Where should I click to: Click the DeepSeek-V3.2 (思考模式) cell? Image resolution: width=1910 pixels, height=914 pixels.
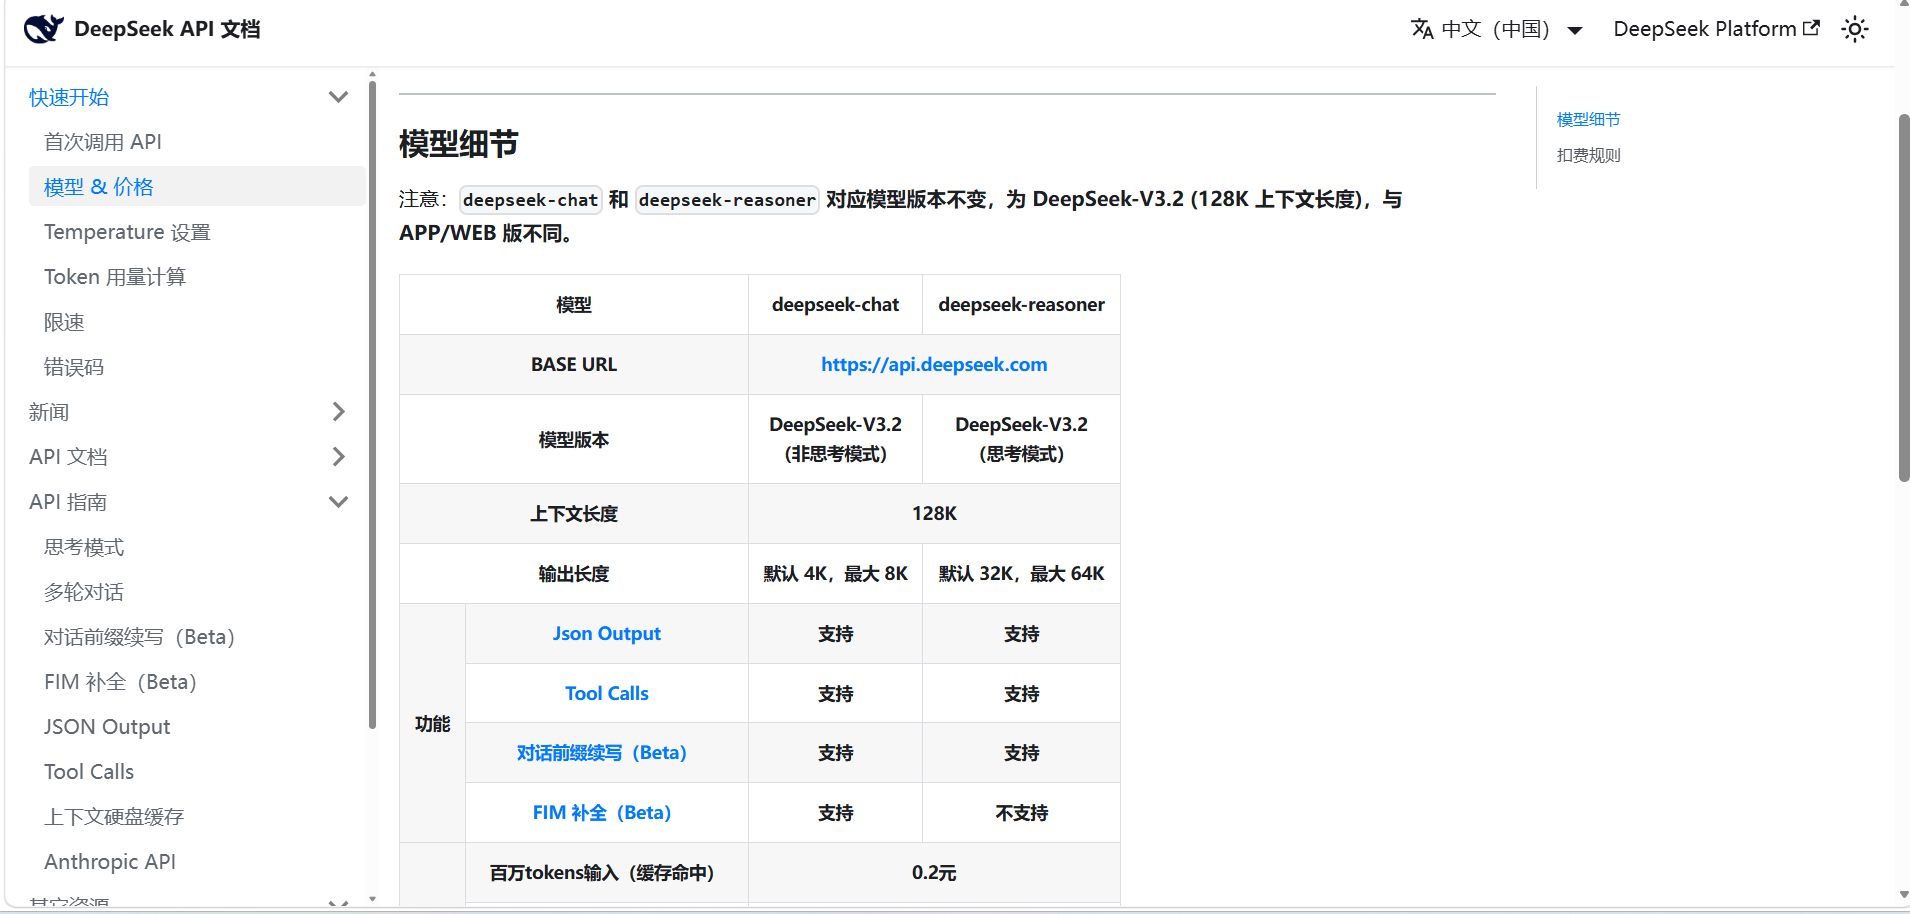(x=1021, y=439)
